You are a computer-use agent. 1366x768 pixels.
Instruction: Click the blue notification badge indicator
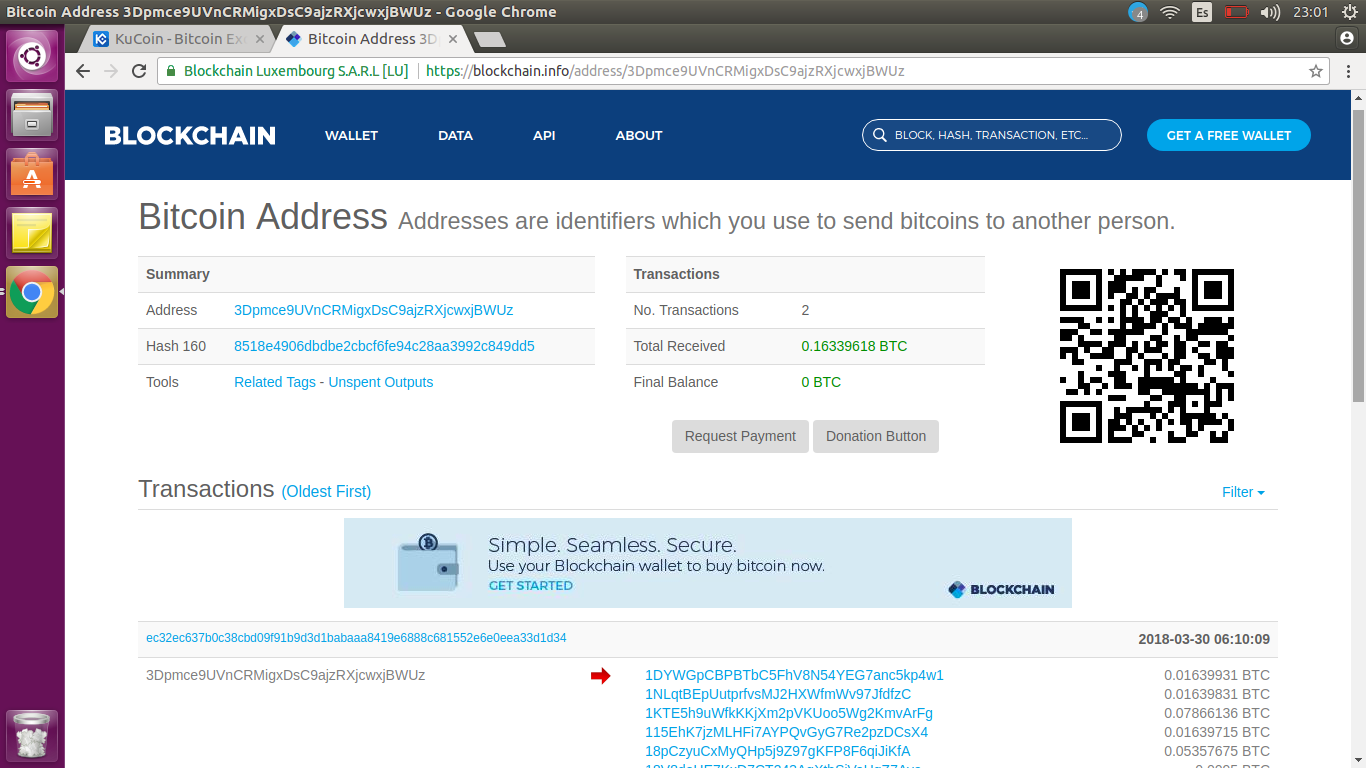1138,12
